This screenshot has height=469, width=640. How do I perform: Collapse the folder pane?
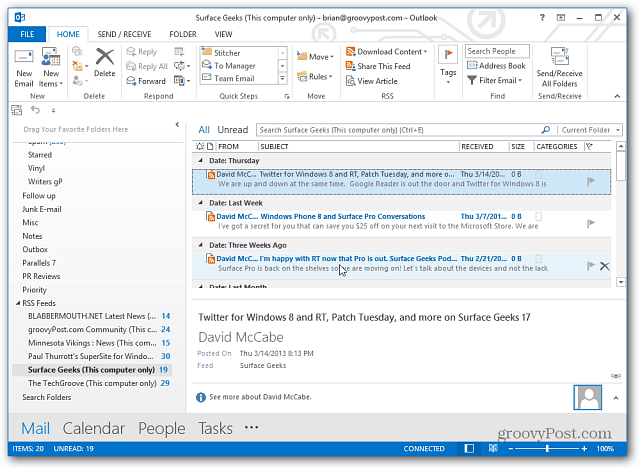point(177,124)
